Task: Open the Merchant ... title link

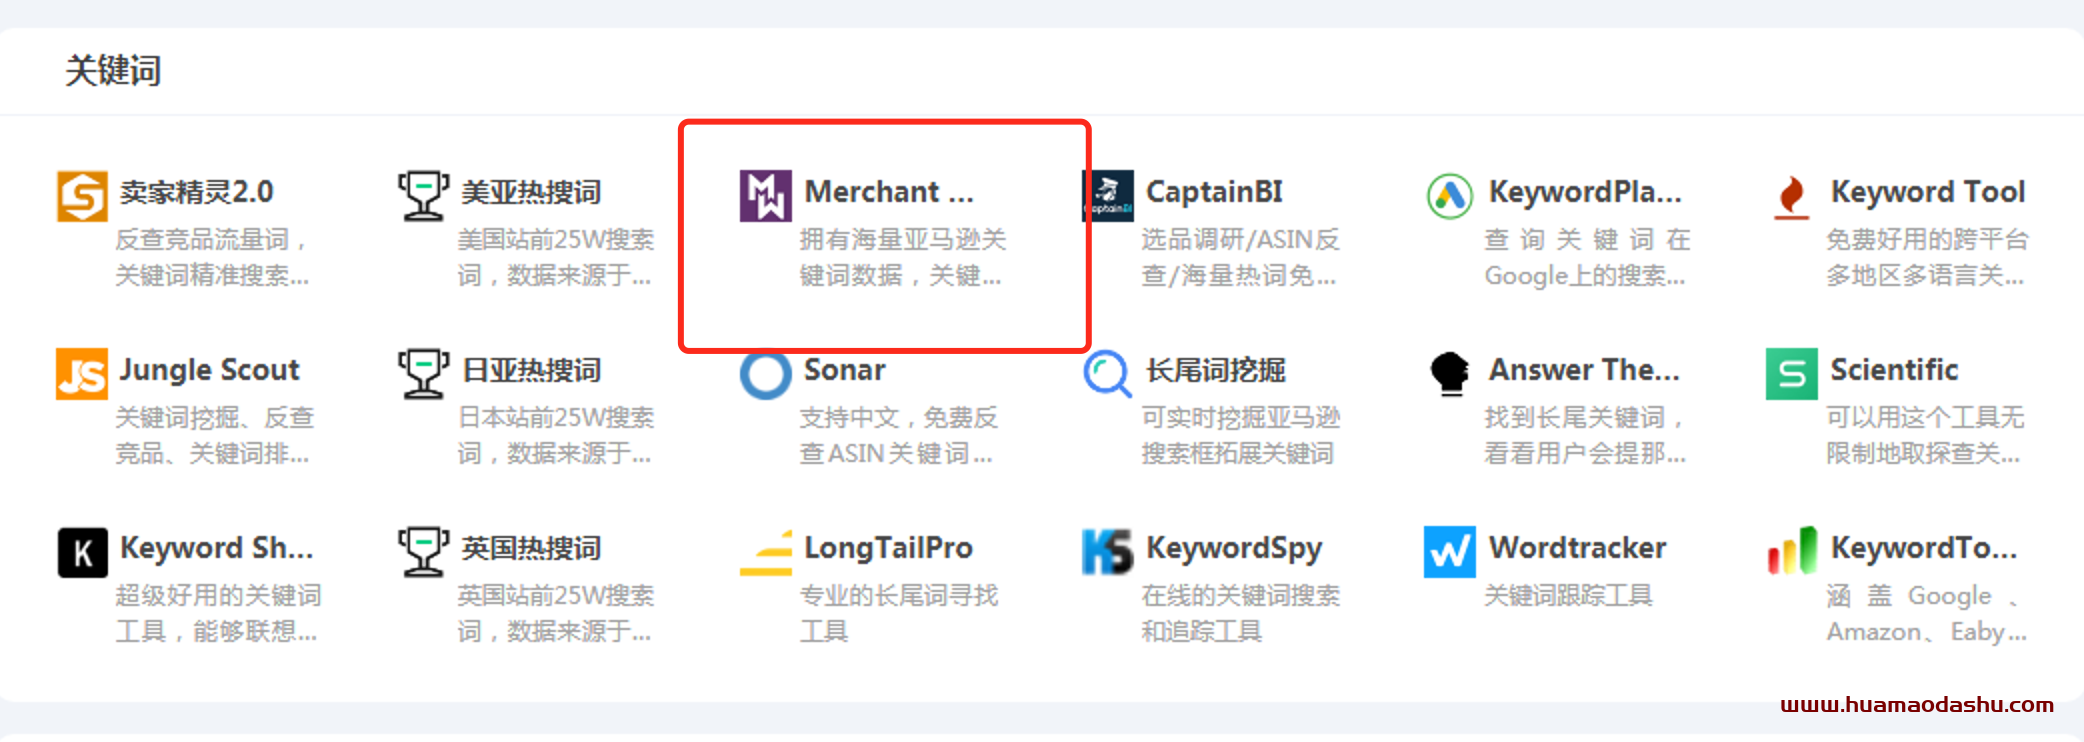Action: click(889, 191)
